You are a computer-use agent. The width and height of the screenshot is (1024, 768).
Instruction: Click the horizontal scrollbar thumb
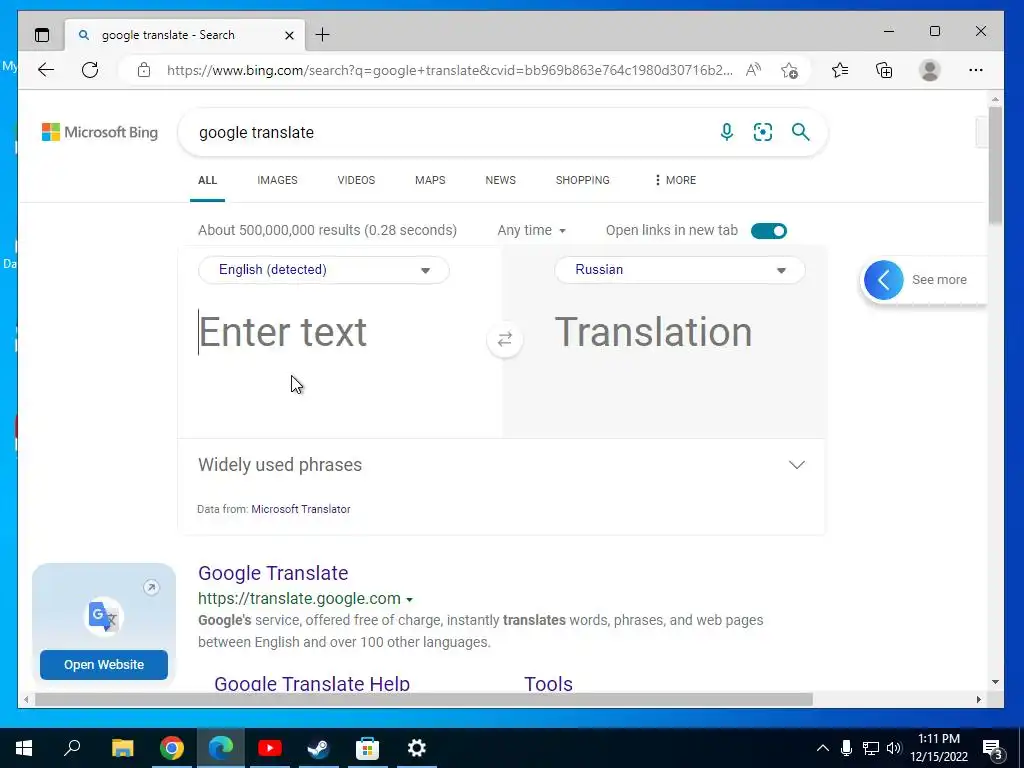coord(424,699)
